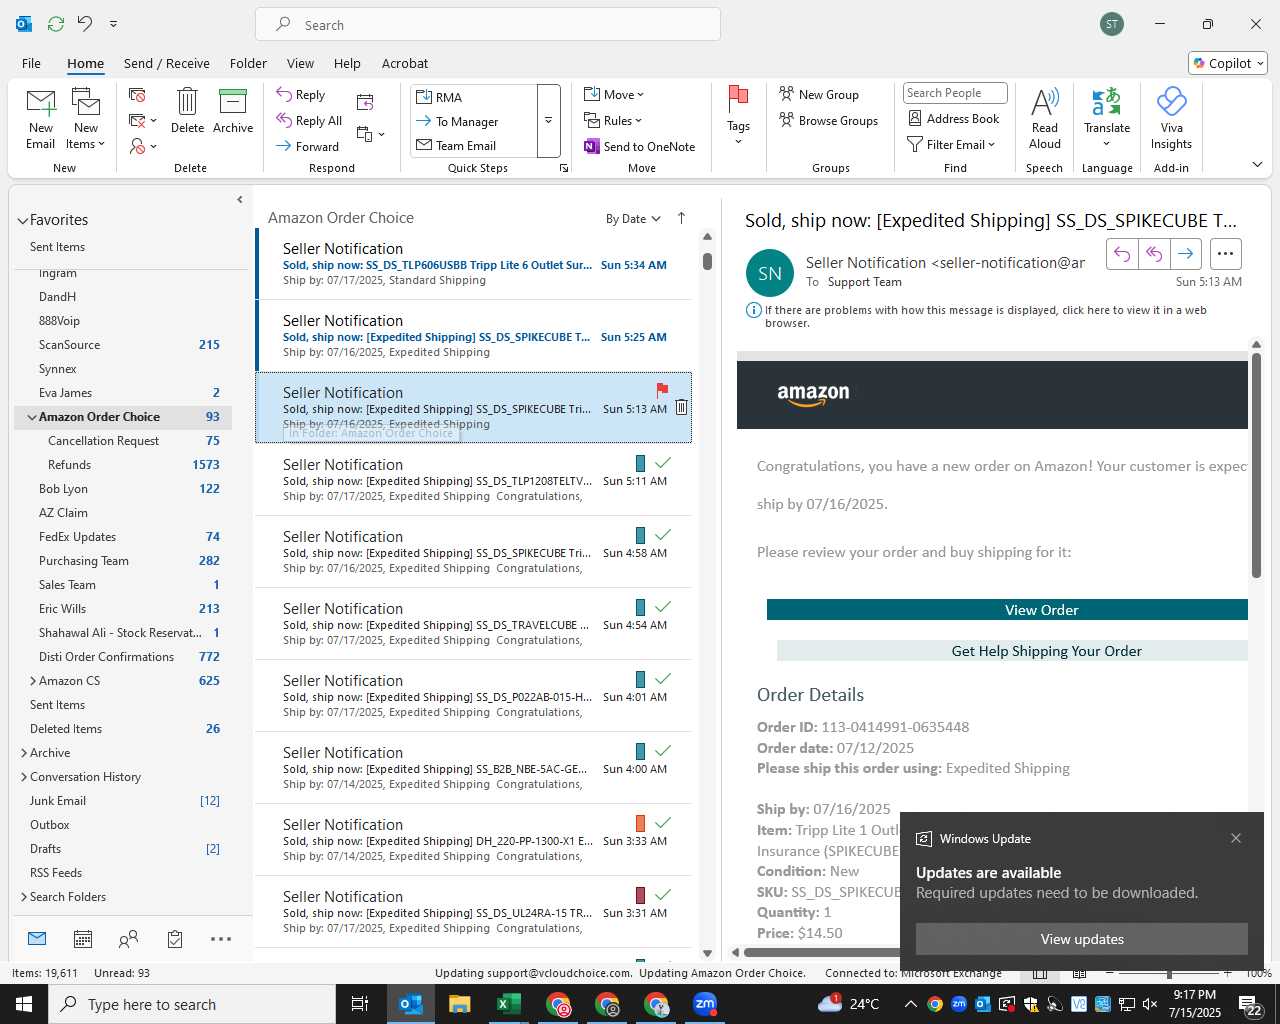Image resolution: width=1280 pixels, height=1024 pixels.
Task: Open the People view
Action: click(128, 939)
